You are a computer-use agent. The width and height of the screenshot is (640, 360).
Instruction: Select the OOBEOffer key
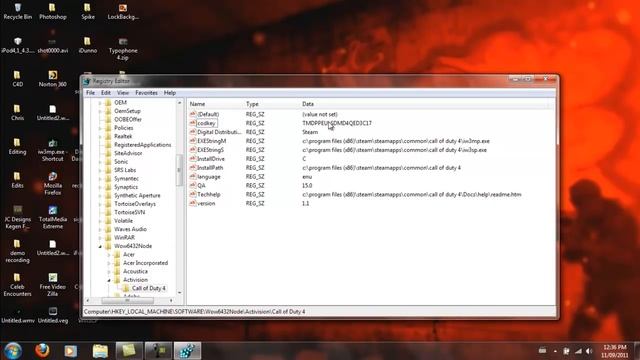tap(128, 120)
